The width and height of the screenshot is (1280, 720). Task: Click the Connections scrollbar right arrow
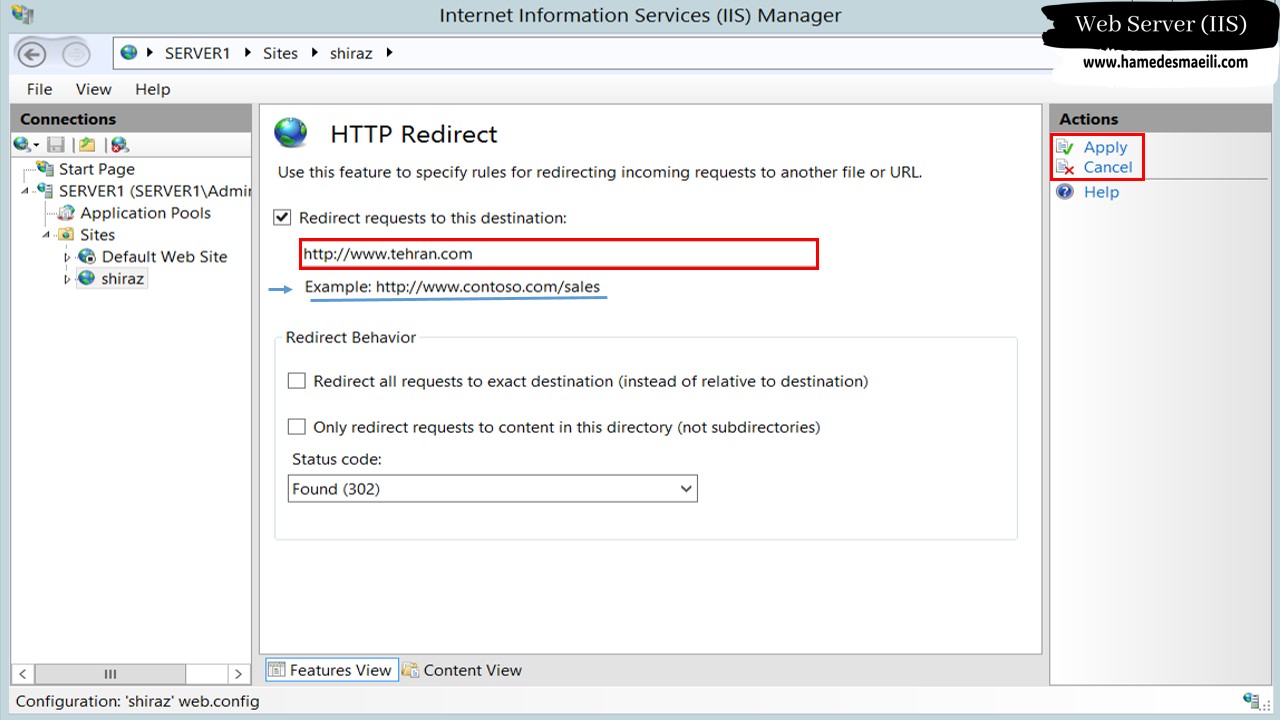(x=238, y=674)
